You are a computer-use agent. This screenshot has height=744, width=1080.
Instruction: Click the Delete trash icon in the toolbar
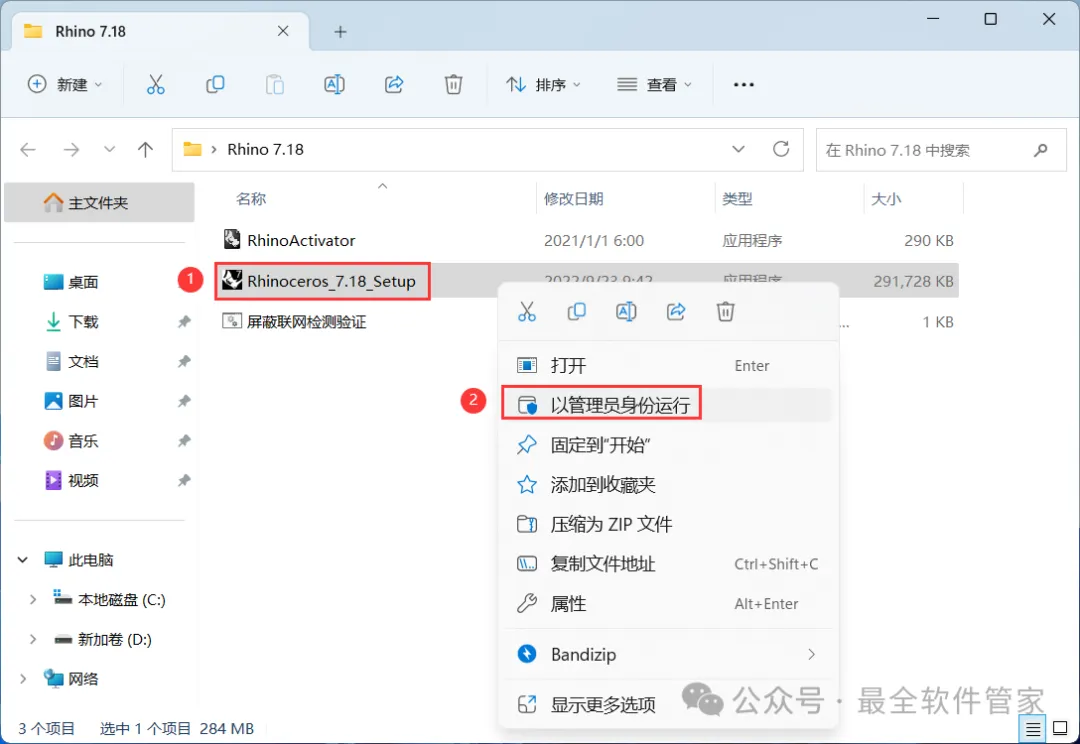tap(453, 85)
